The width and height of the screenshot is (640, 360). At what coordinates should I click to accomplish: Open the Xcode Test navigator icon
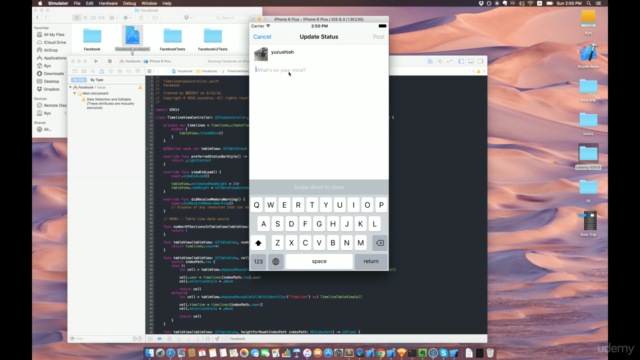point(111,71)
